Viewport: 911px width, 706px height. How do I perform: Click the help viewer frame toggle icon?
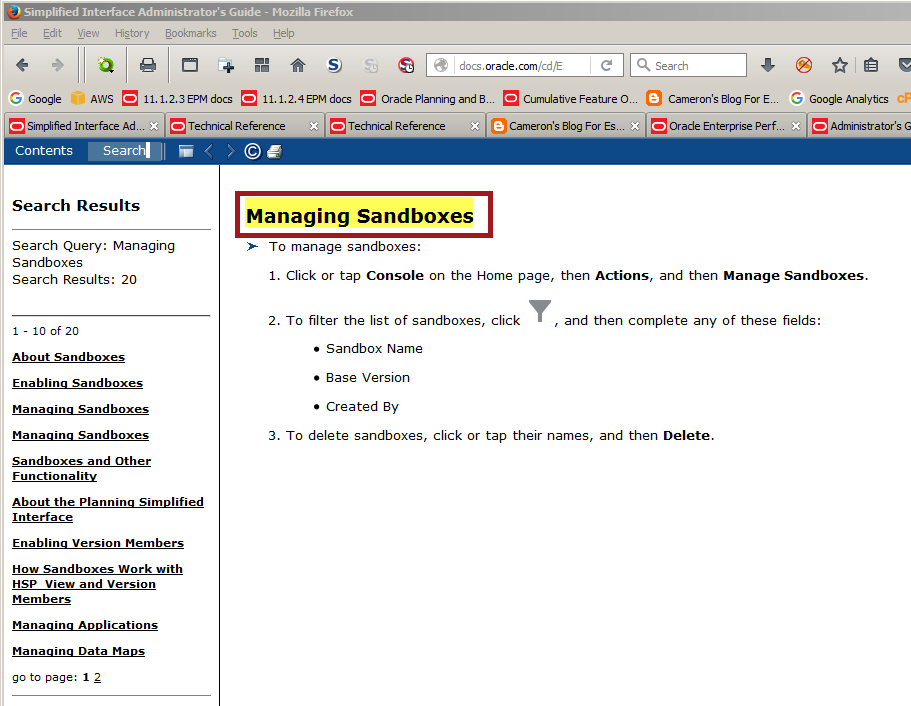186,152
